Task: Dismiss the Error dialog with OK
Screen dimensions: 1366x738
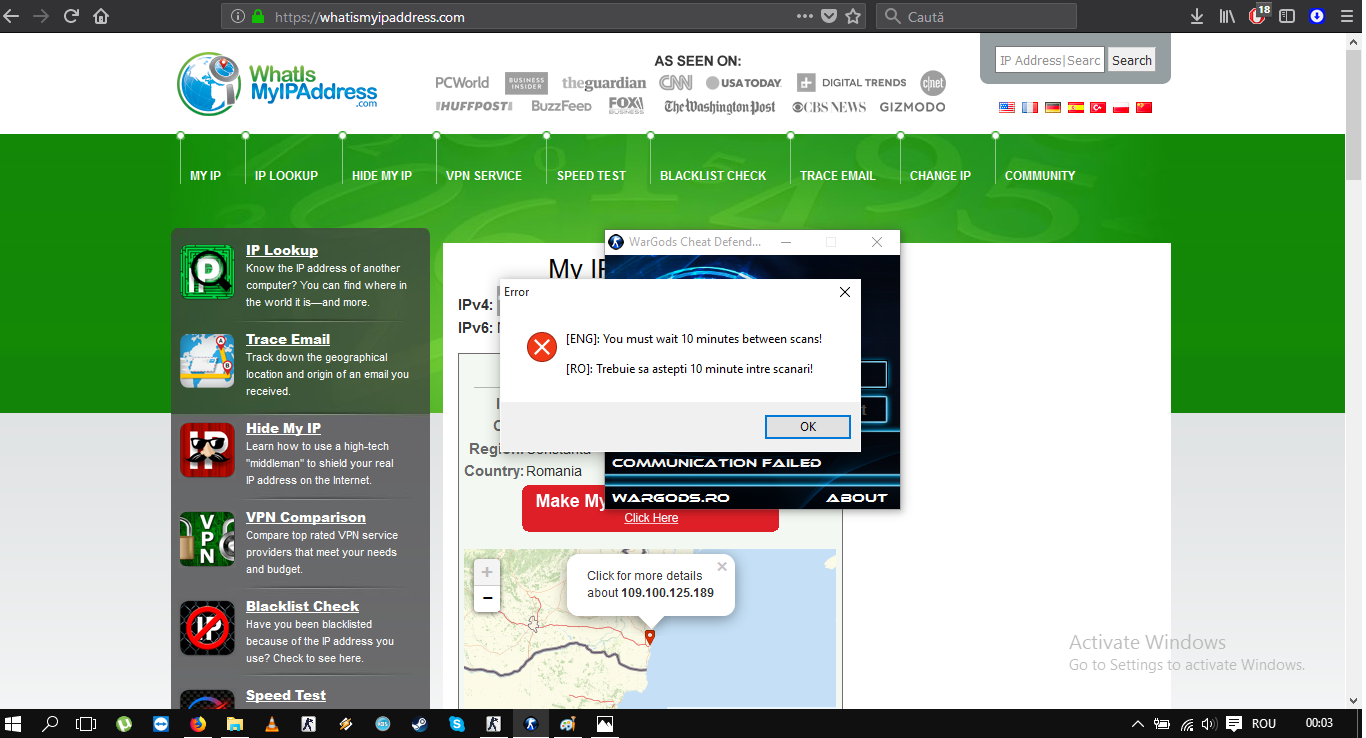Action: pos(808,427)
